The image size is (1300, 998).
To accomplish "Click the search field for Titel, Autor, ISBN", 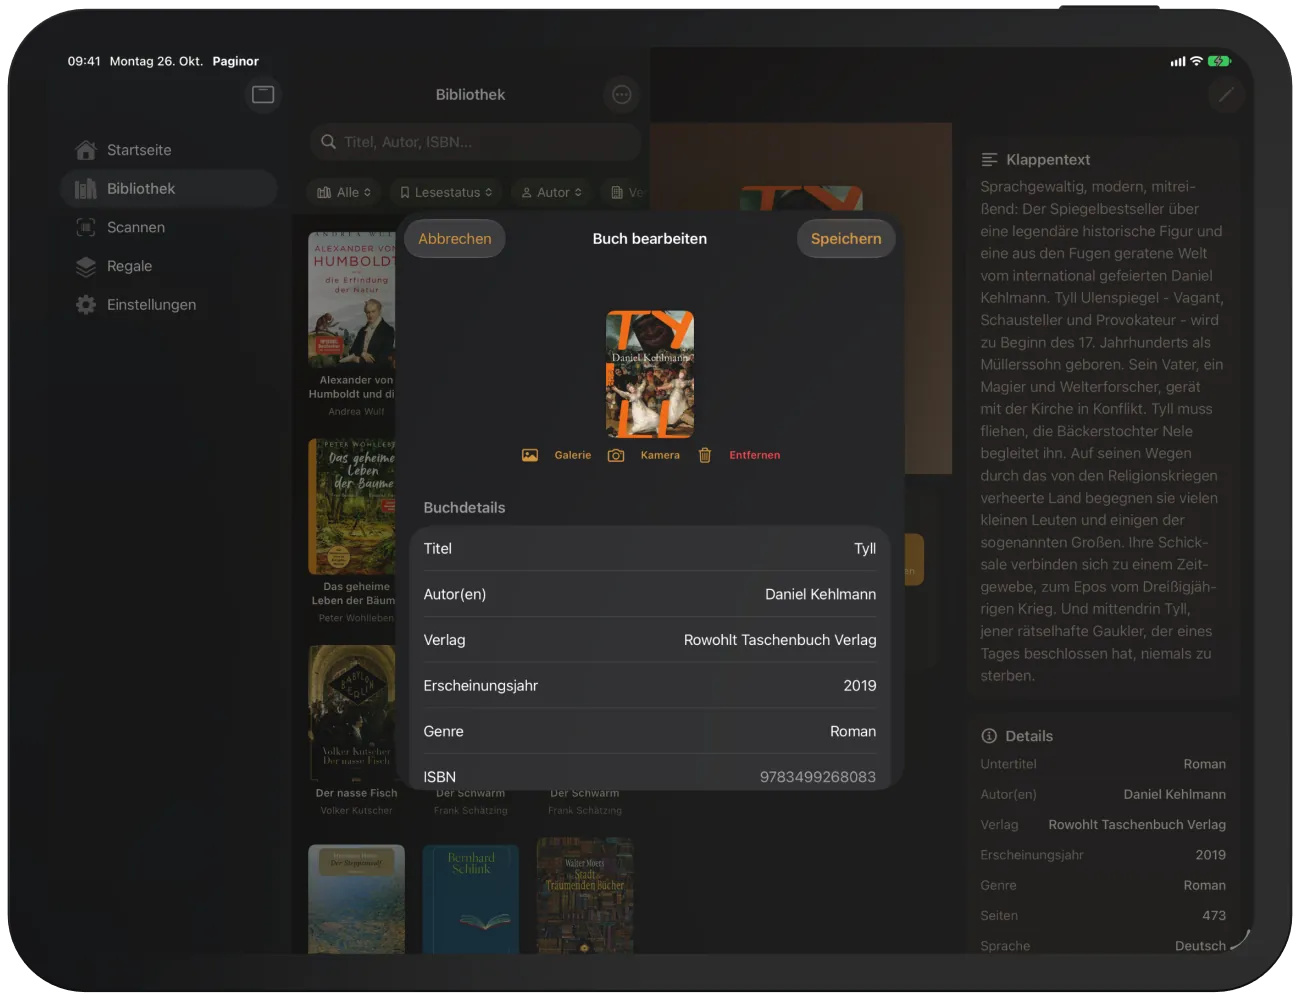I will (x=475, y=142).
